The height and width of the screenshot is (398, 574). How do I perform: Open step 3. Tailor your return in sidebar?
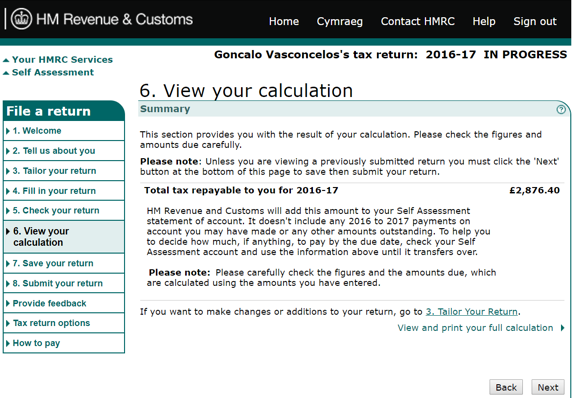(64, 171)
